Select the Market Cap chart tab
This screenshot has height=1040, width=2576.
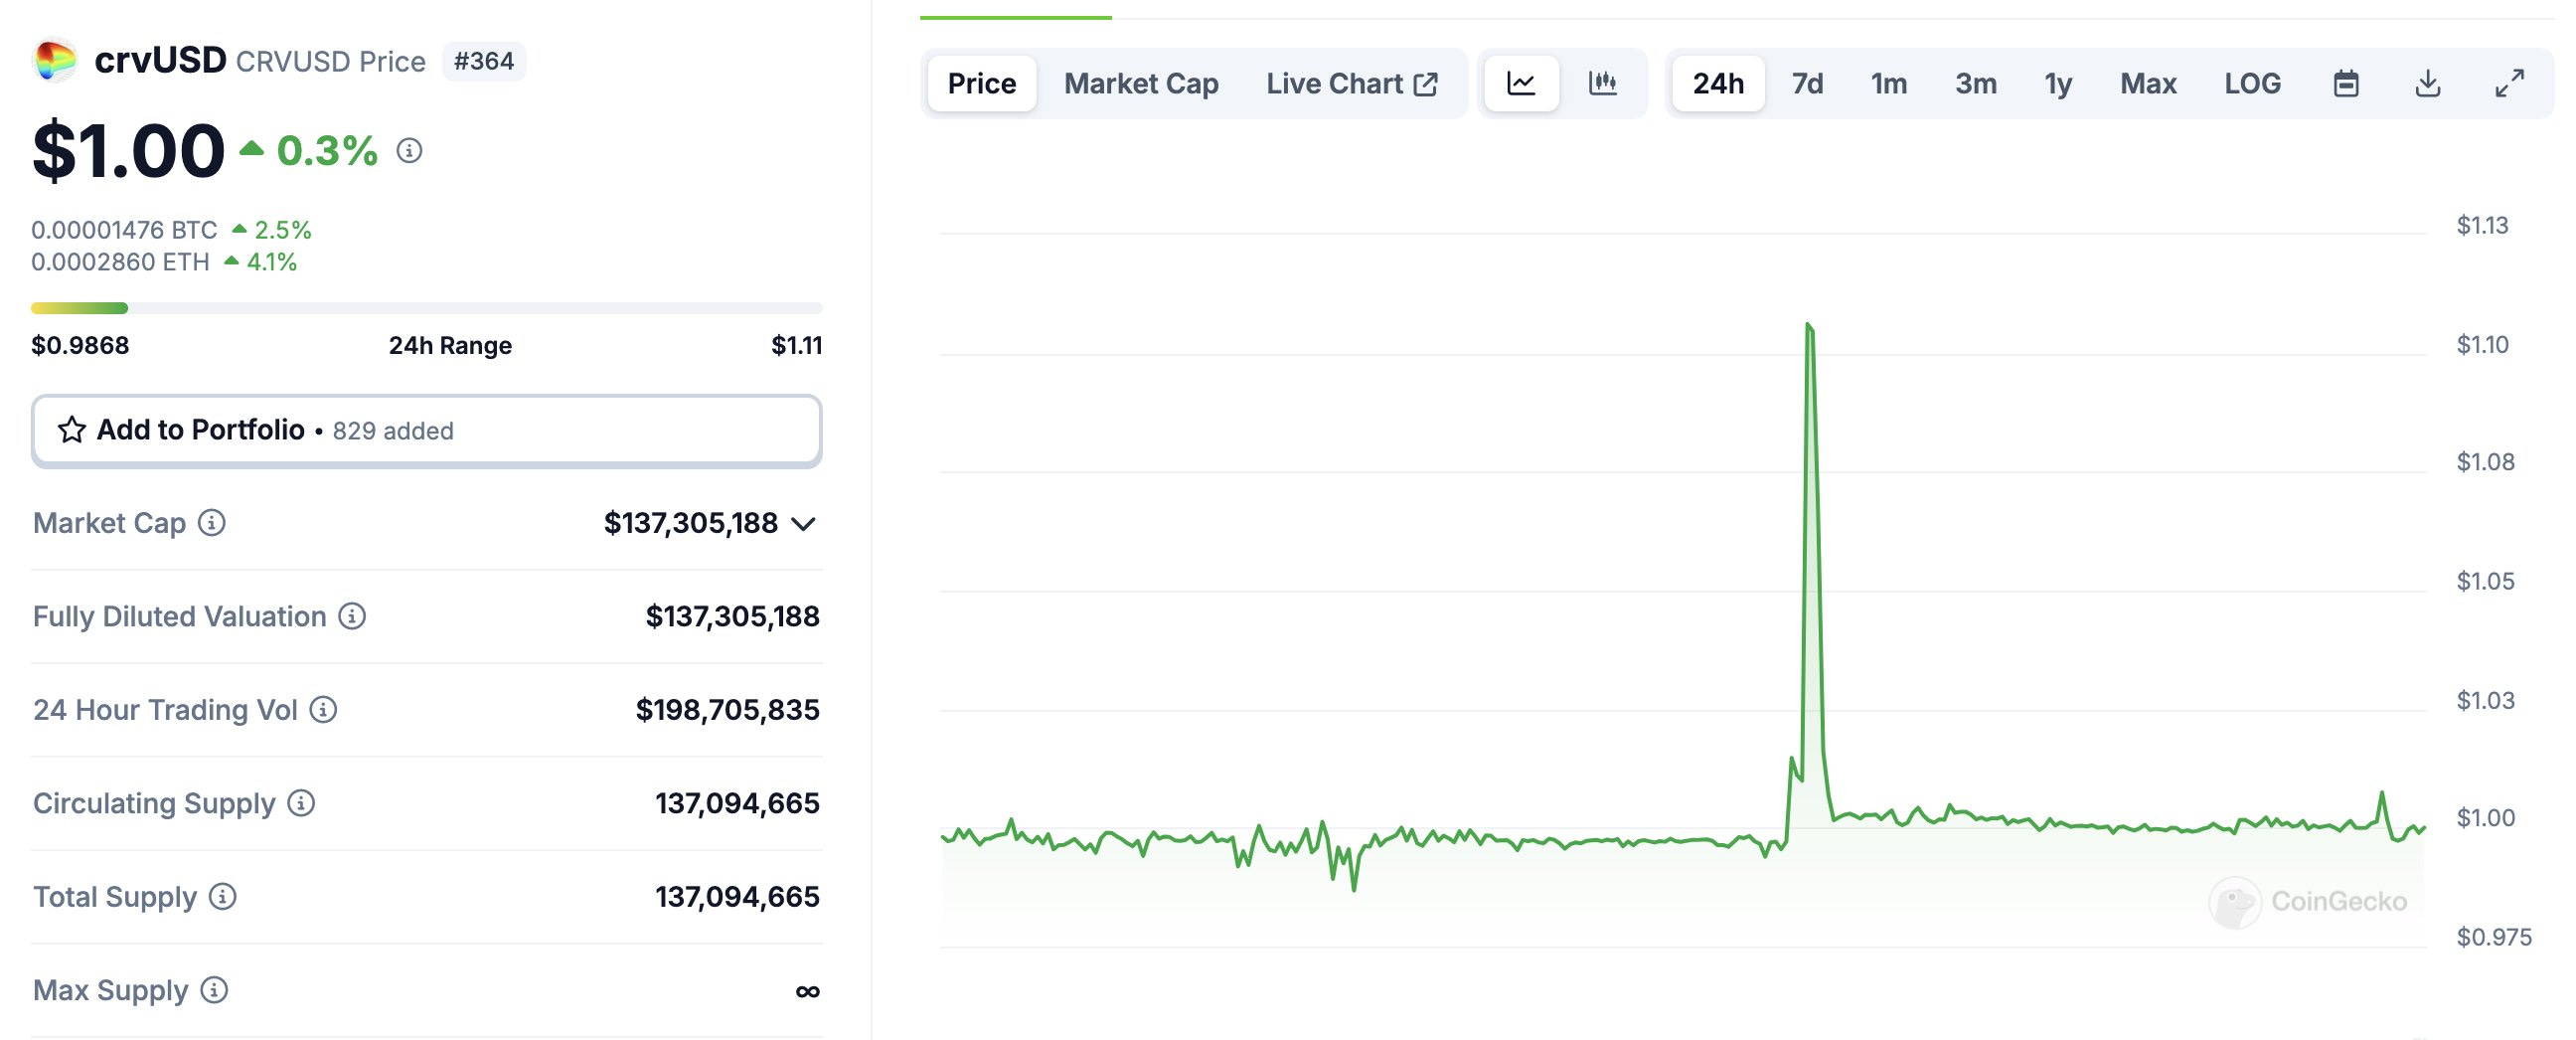tap(1141, 83)
